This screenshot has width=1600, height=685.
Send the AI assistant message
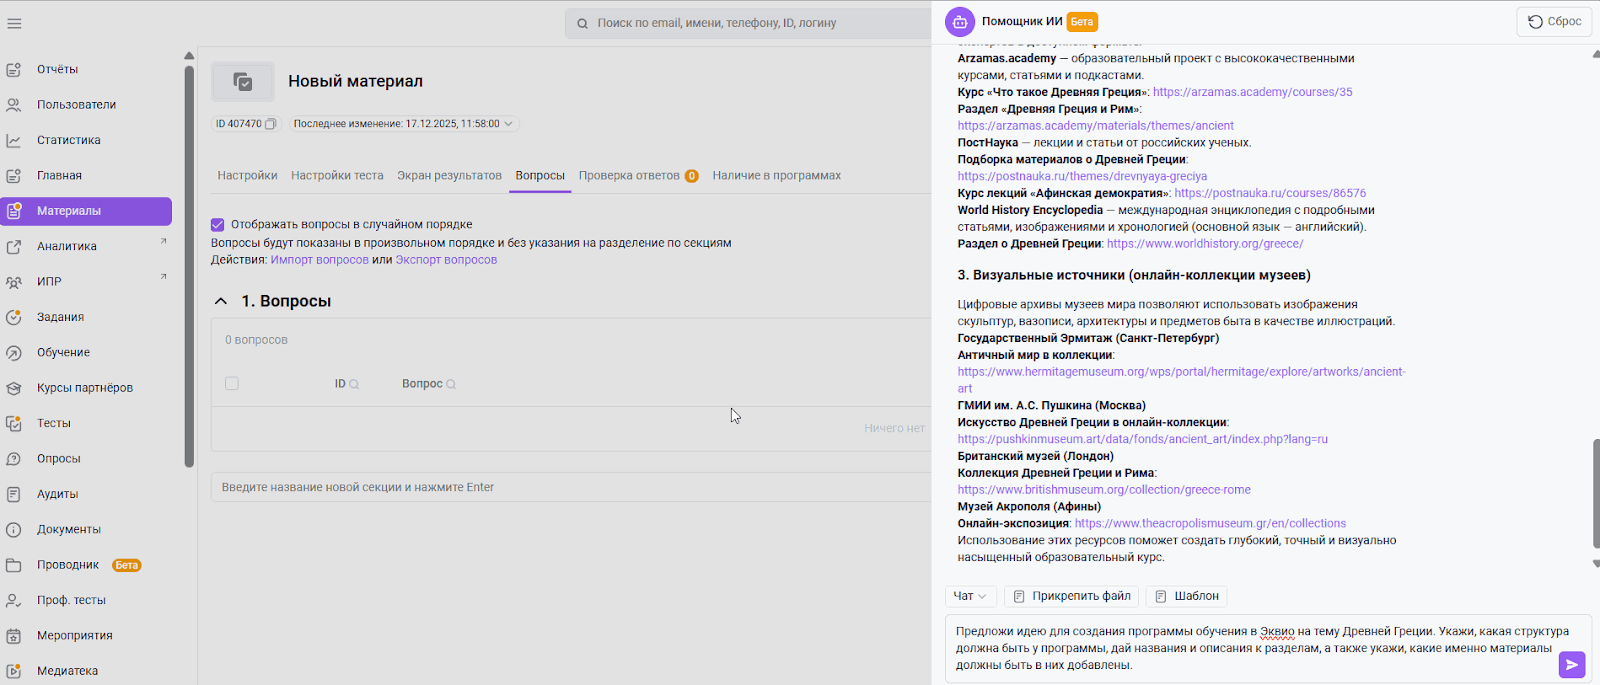(x=1571, y=665)
